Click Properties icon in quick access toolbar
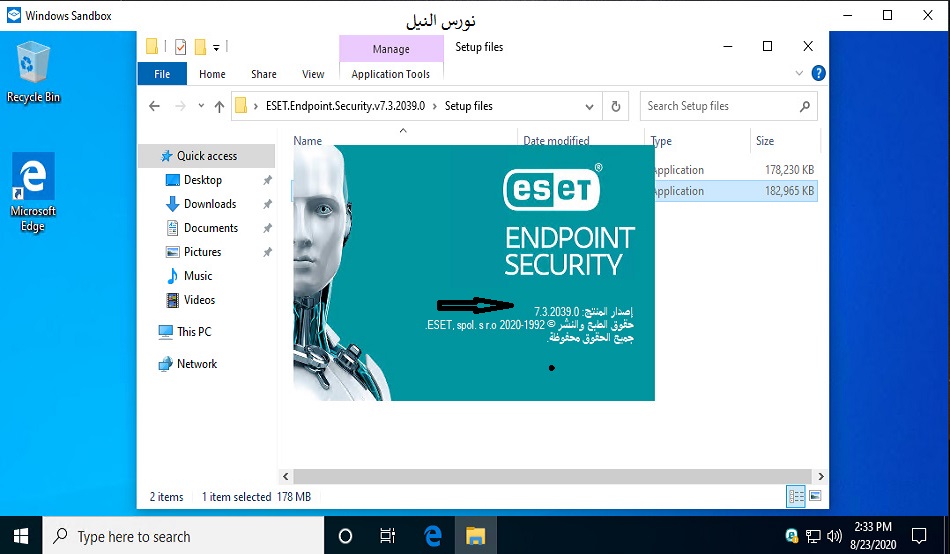The image size is (950, 554). (x=180, y=46)
